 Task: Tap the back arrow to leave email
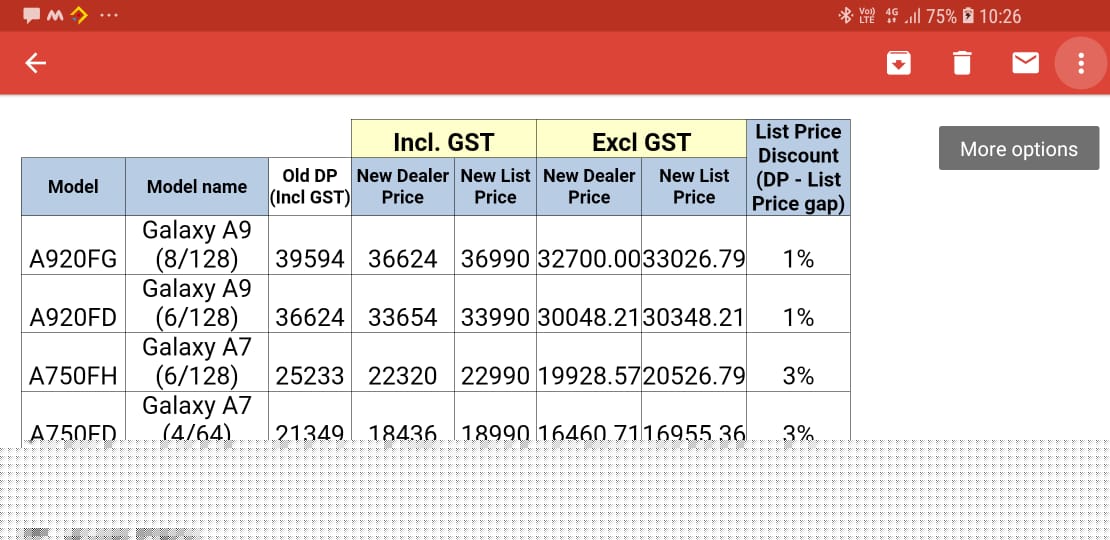click(36, 63)
